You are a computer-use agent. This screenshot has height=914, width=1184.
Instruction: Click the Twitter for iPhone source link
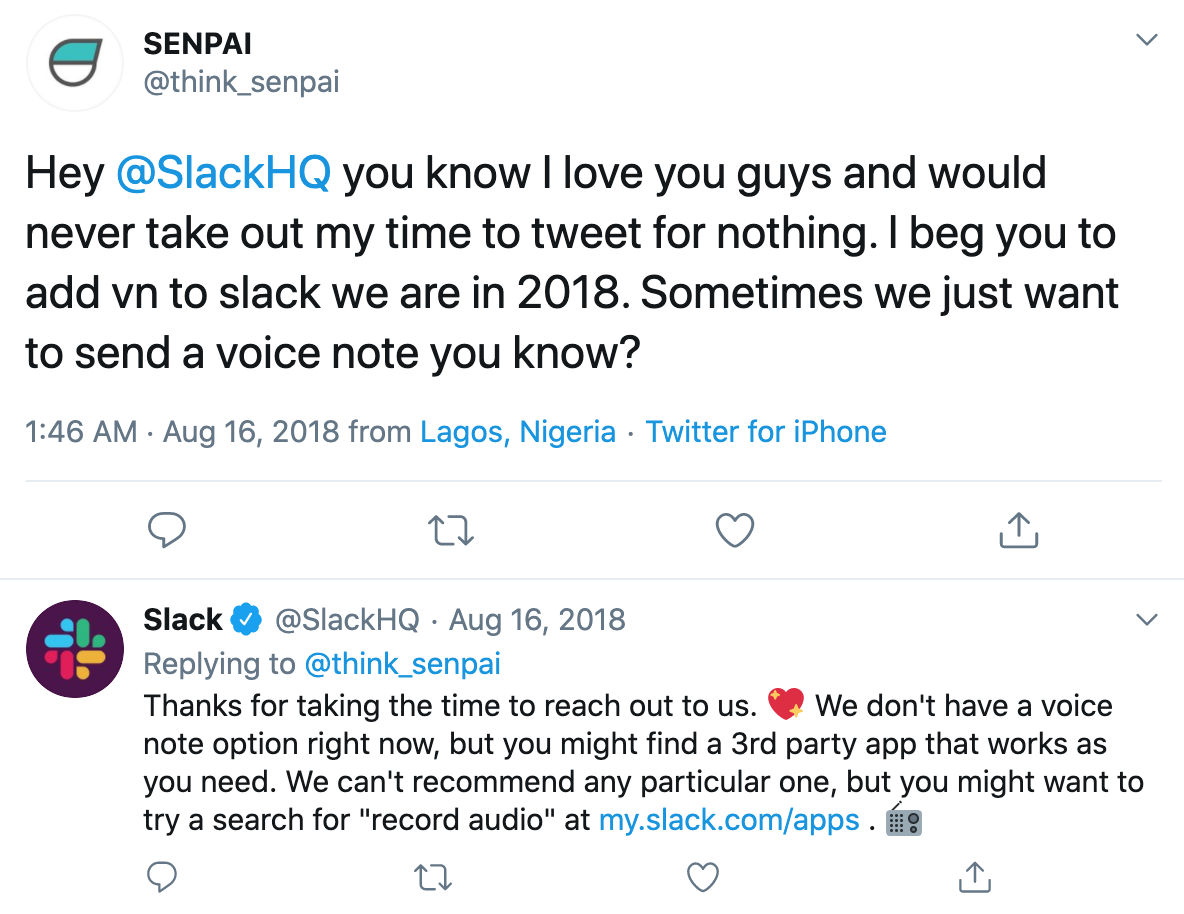point(766,432)
